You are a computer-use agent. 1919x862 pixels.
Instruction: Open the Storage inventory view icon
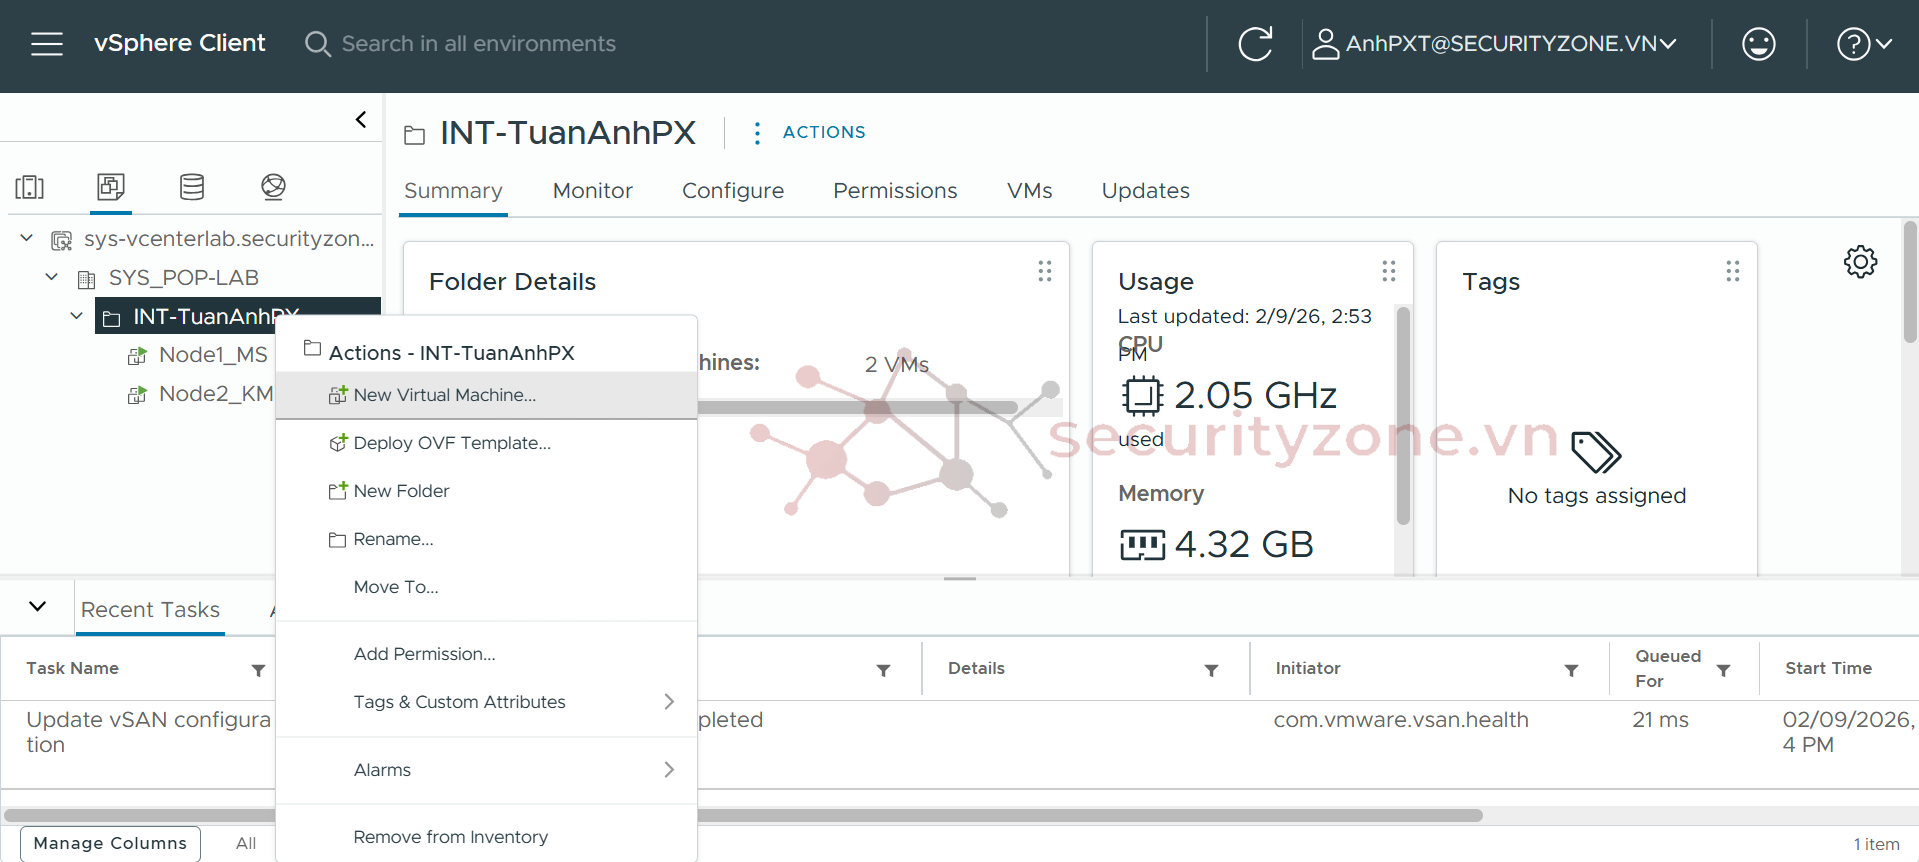click(x=192, y=187)
